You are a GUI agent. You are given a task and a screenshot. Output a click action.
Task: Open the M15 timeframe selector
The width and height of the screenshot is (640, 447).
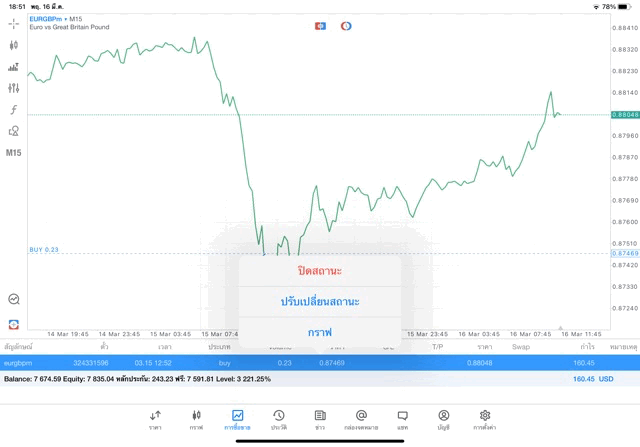[13, 153]
